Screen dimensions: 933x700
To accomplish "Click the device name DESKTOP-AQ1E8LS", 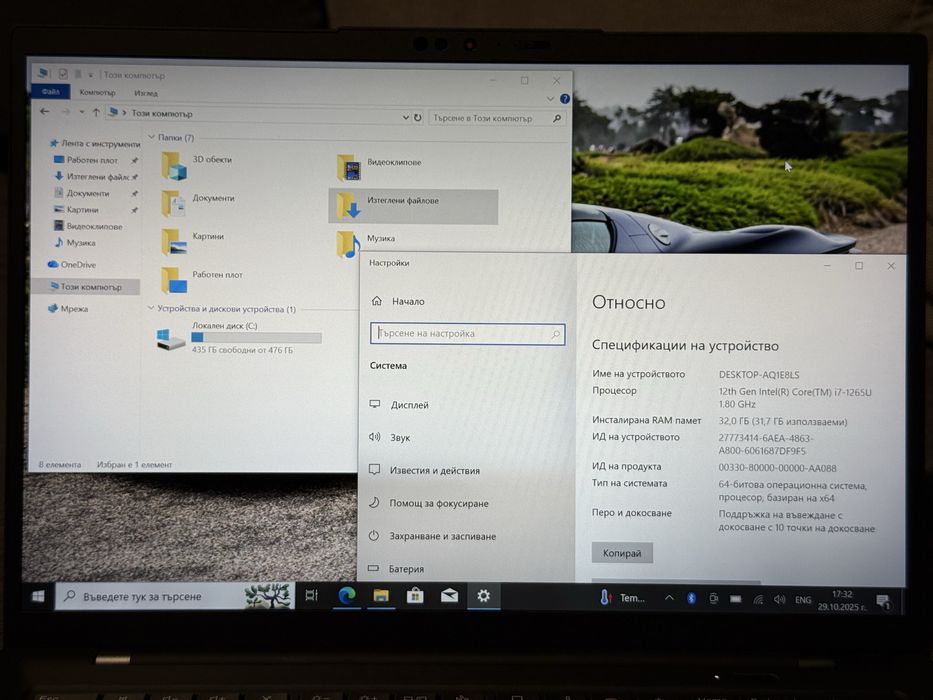I will pos(759,374).
